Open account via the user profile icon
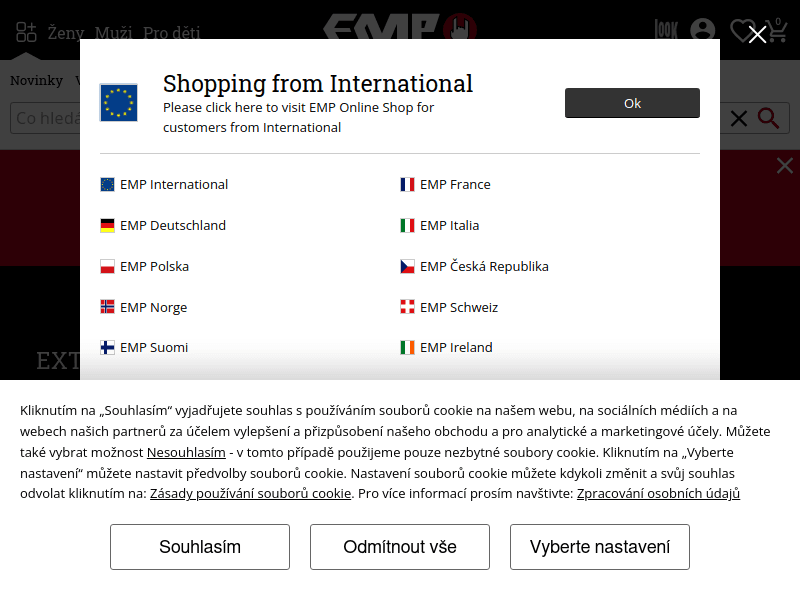This screenshot has width=800, height=600. coord(702,31)
